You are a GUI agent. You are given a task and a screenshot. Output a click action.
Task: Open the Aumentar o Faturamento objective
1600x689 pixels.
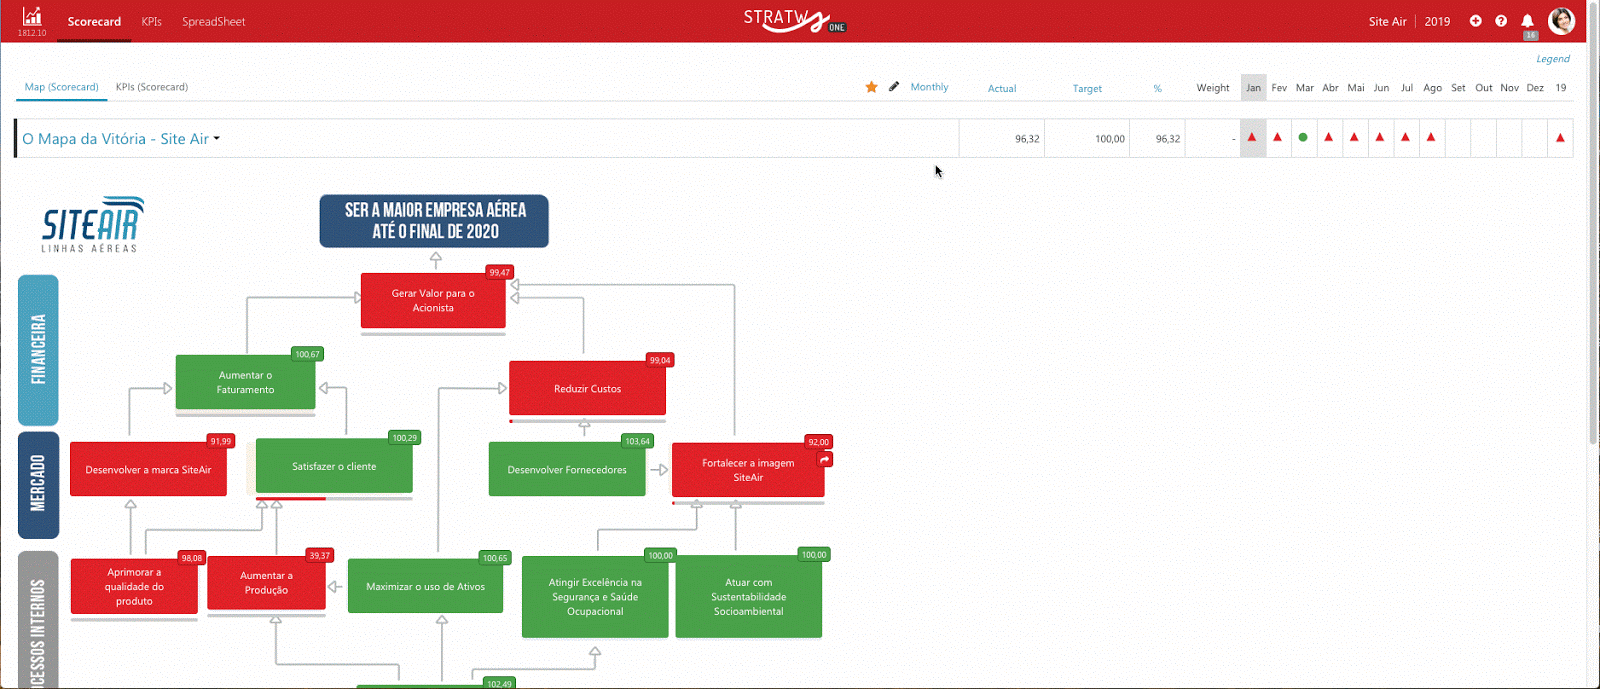pyautogui.click(x=245, y=382)
